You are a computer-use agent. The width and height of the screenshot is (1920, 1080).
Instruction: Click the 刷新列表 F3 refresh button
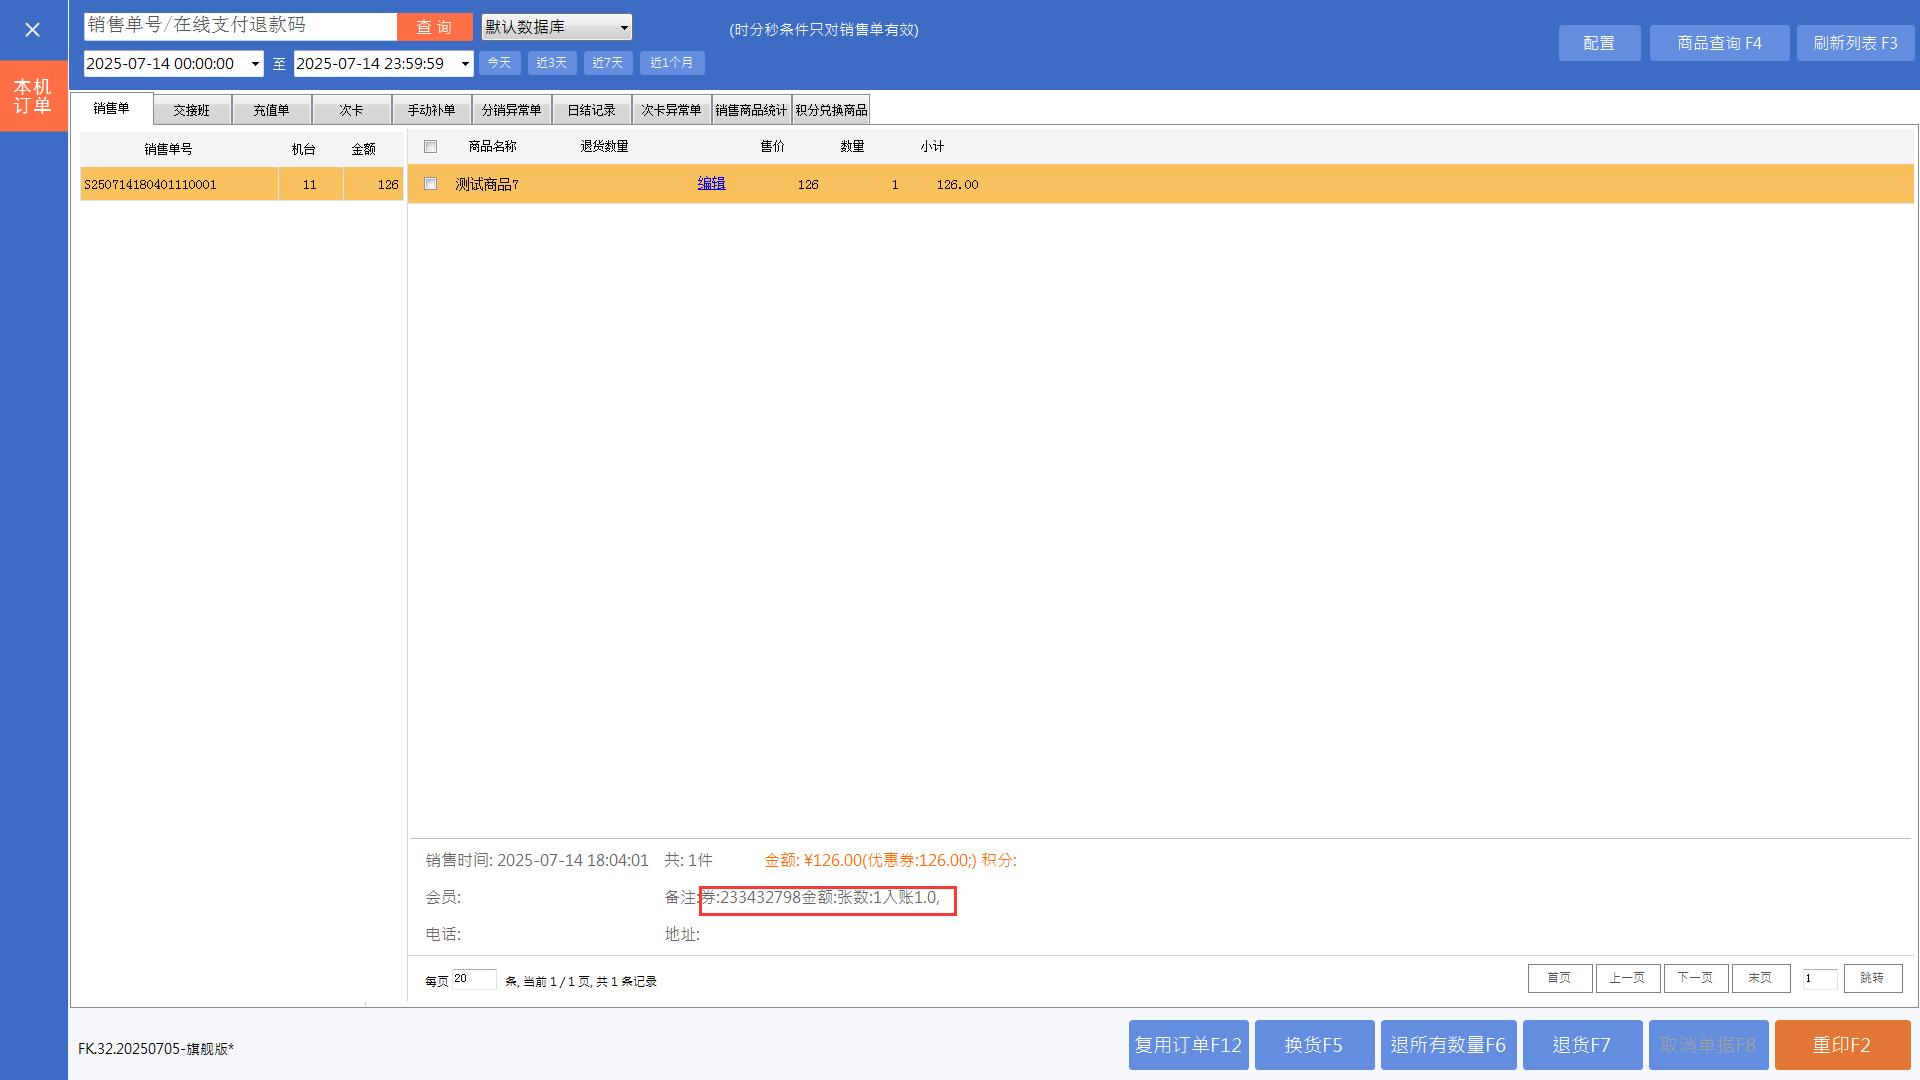[1855, 43]
